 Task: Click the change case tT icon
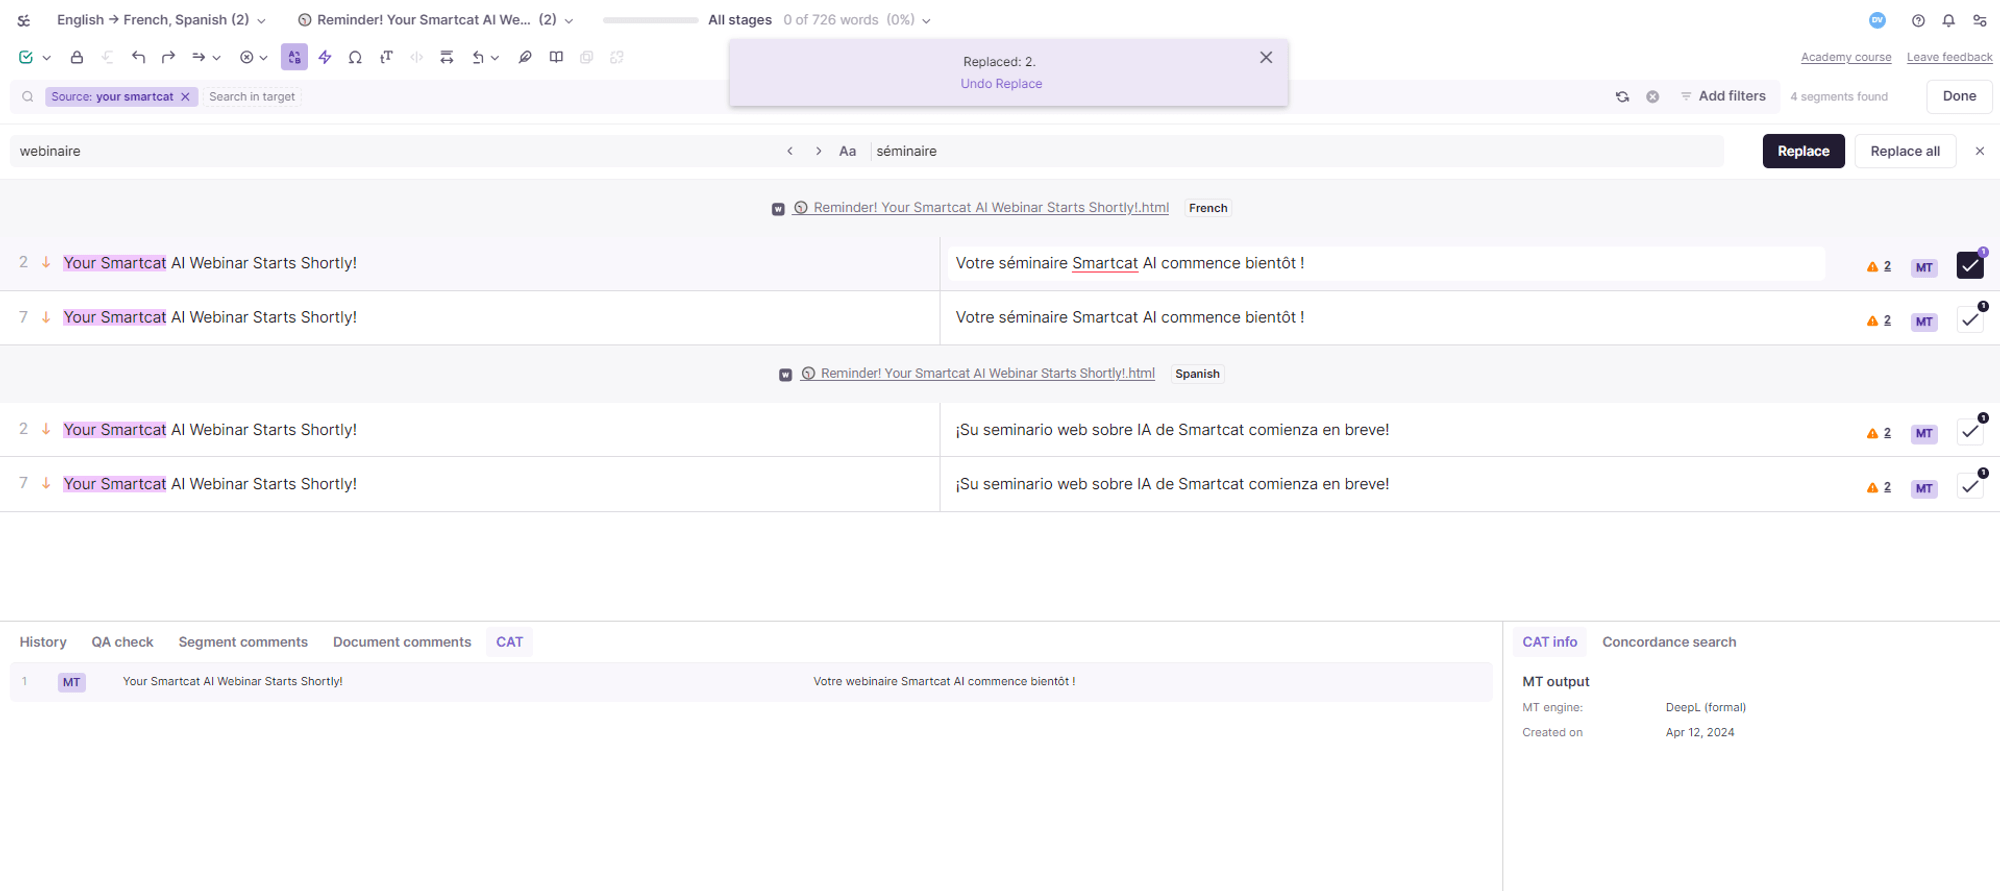[386, 57]
